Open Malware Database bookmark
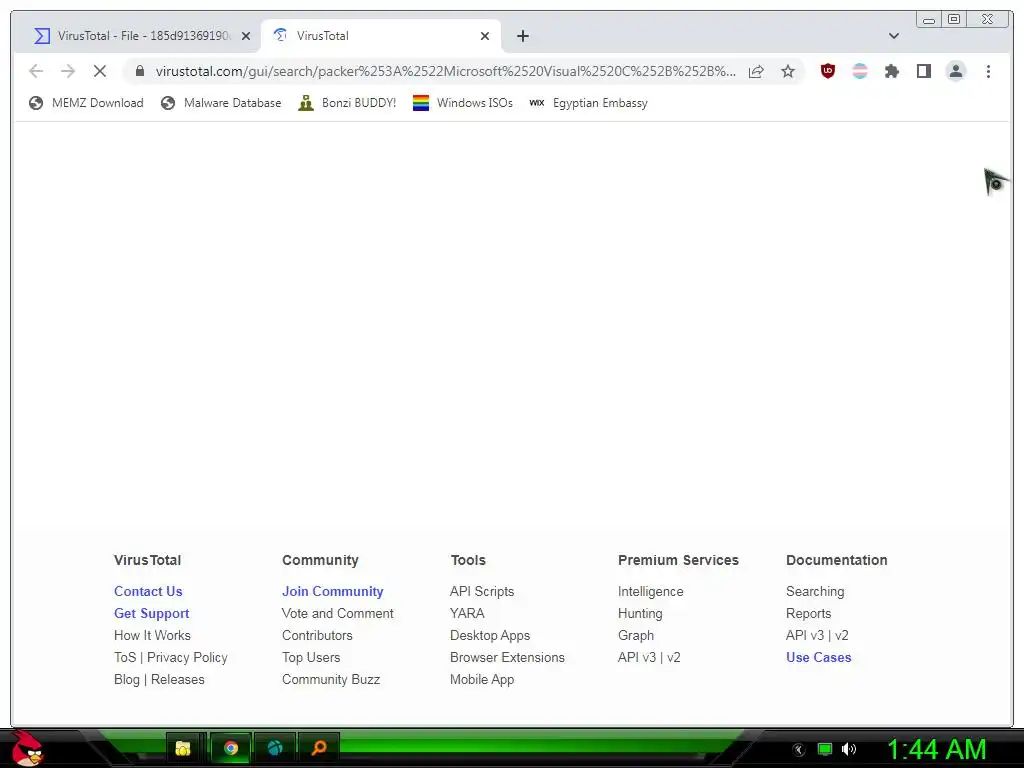Viewport: 1024px width, 768px height. (x=221, y=103)
